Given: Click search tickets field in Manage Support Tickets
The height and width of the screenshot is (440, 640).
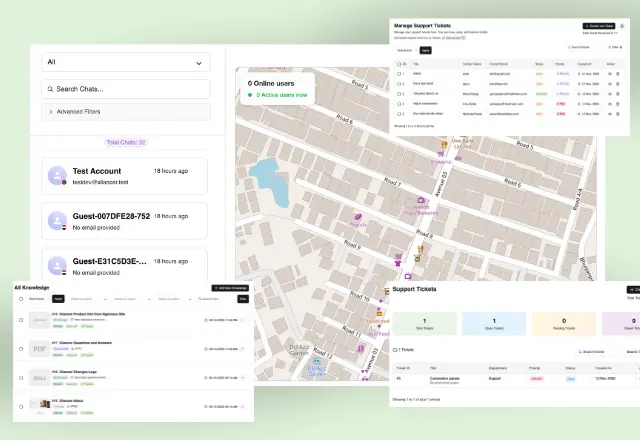Looking at the screenshot, I should click(584, 47).
